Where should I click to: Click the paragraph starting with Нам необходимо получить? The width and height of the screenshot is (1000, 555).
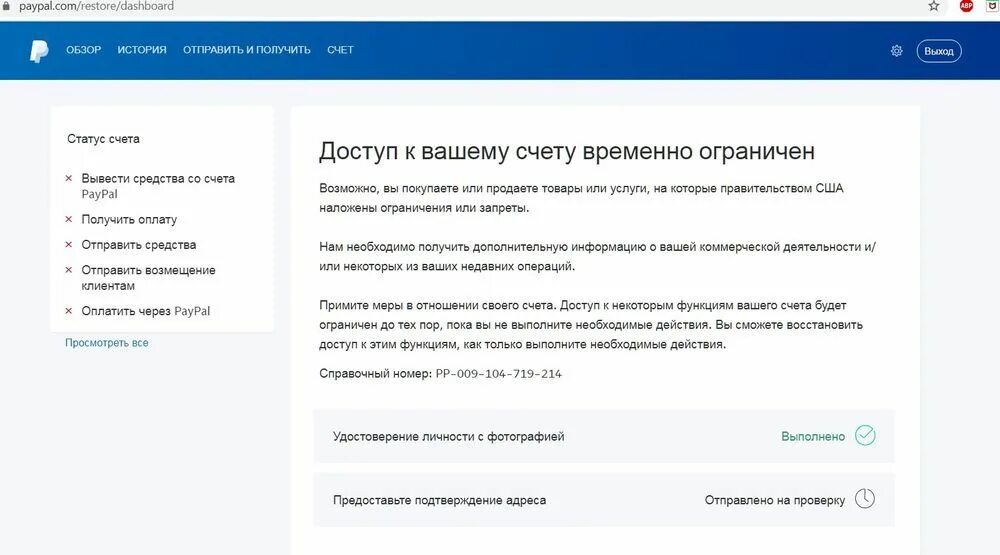(x=598, y=256)
